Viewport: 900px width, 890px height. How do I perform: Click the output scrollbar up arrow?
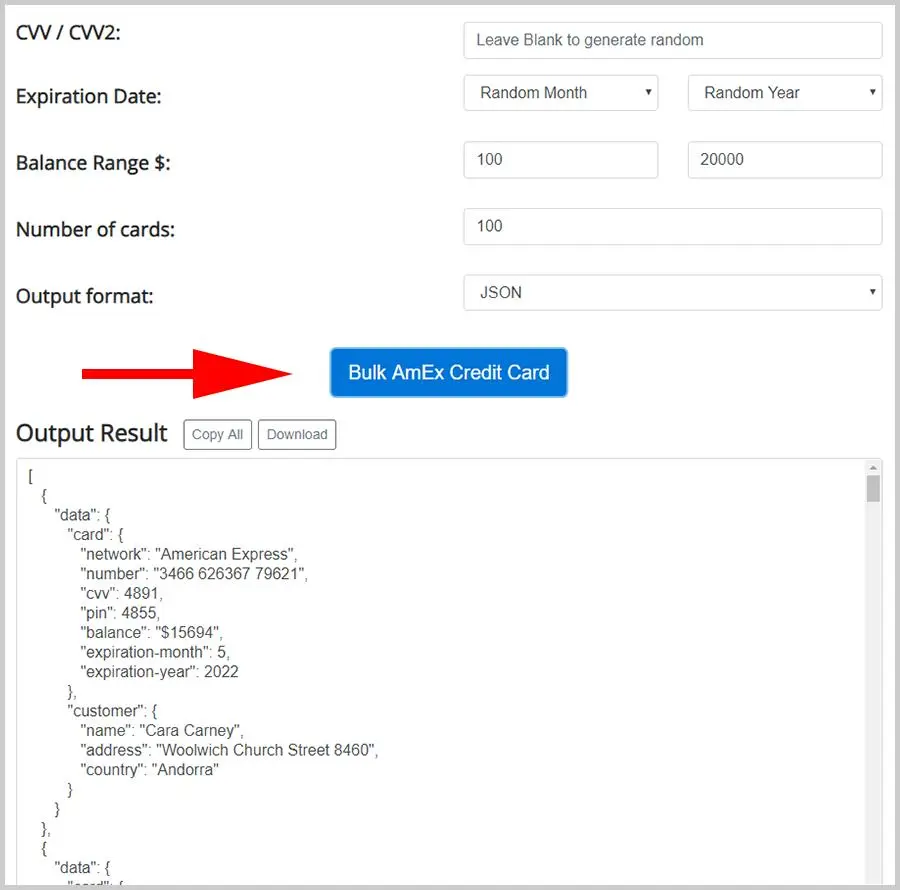pos(873,468)
